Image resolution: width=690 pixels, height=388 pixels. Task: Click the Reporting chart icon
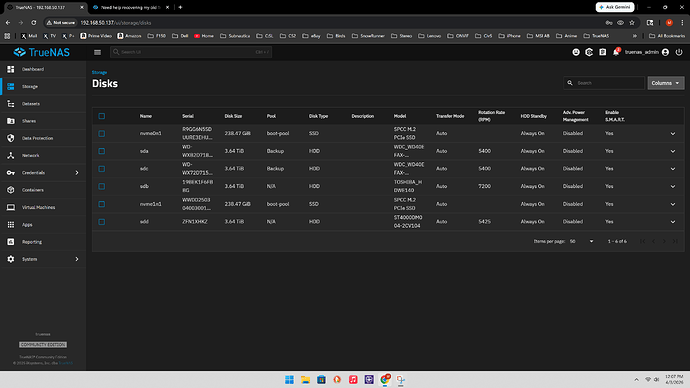(x=11, y=242)
